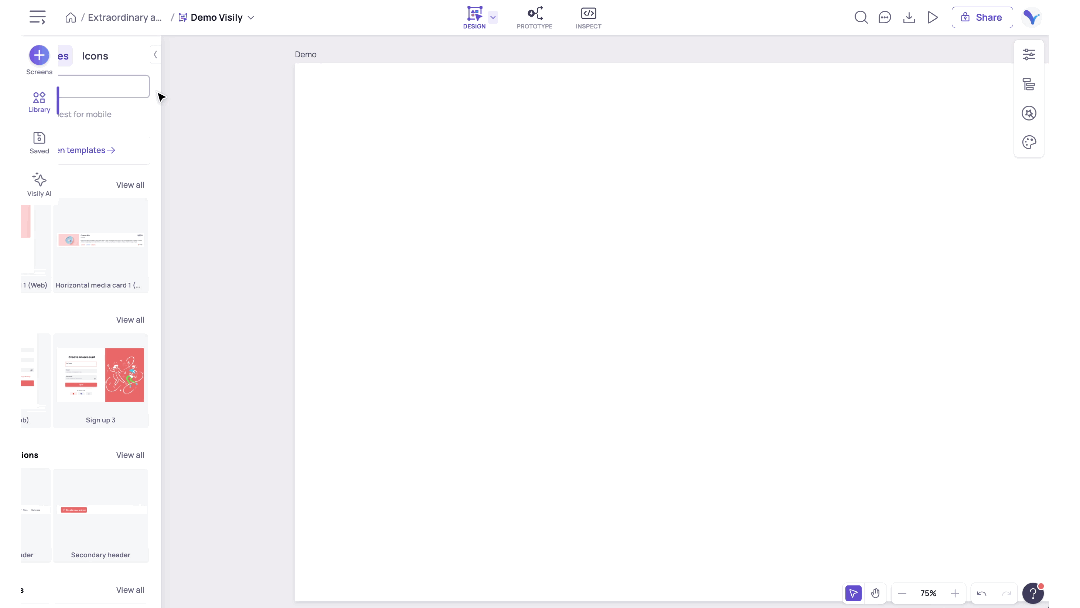Click the purple plus Screens button

tap(39, 55)
